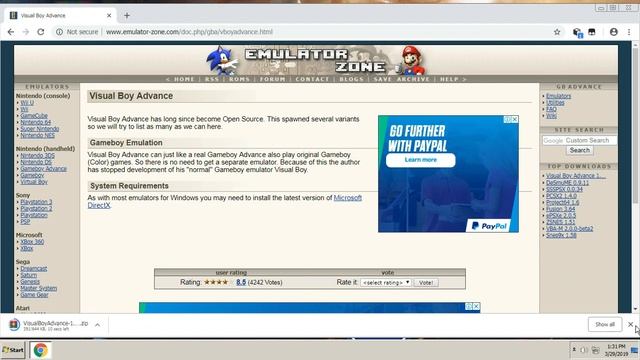This screenshot has width=640, height=360.
Task: Open Chrome's three-dot menu
Action: pyautogui.click(x=629, y=32)
